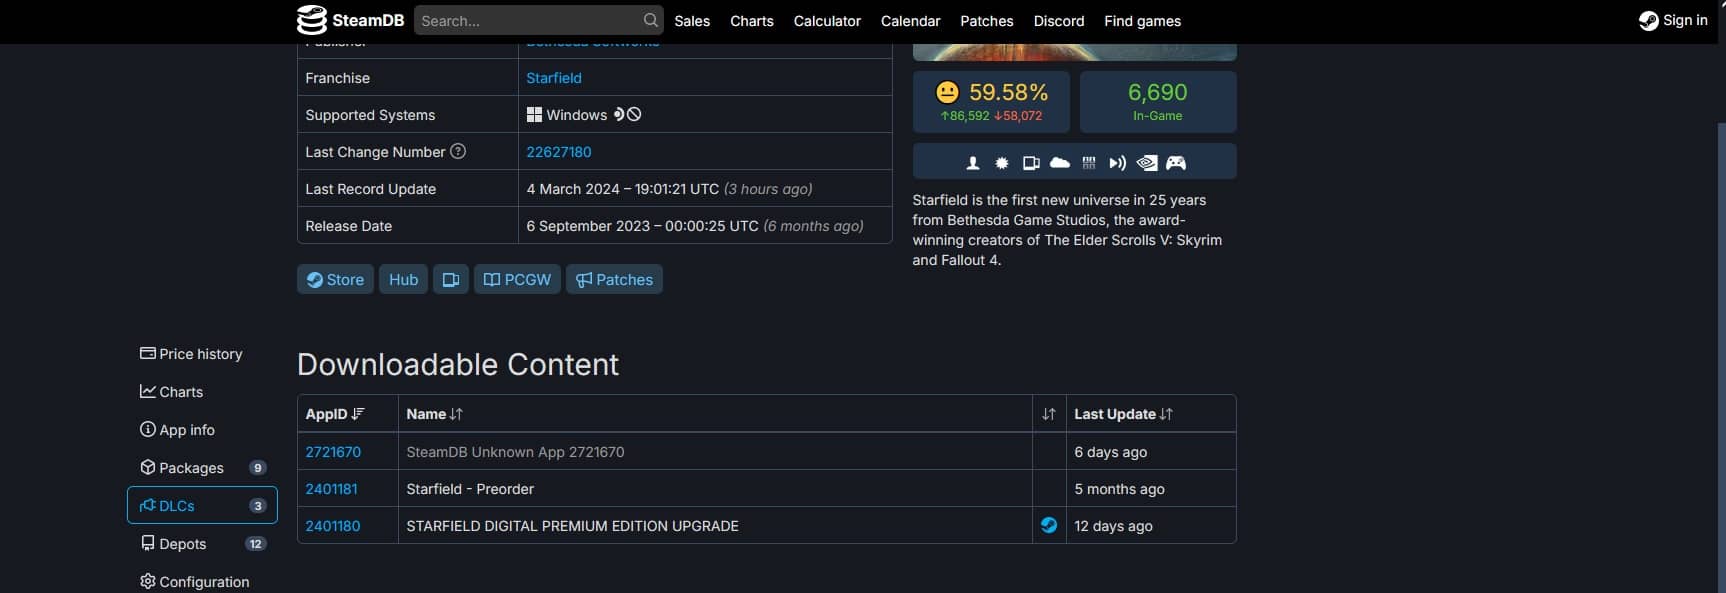Click the broadcast sound-wave icon
The height and width of the screenshot is (593, 1726).
pos(1118,163)
